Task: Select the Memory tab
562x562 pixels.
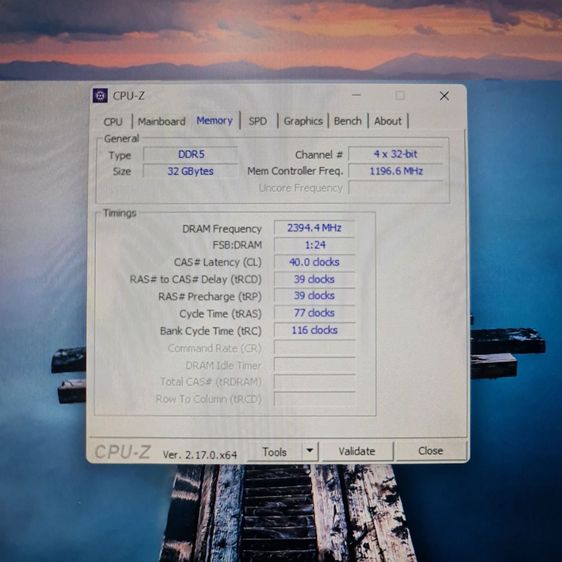Action: tap(214, 121)
